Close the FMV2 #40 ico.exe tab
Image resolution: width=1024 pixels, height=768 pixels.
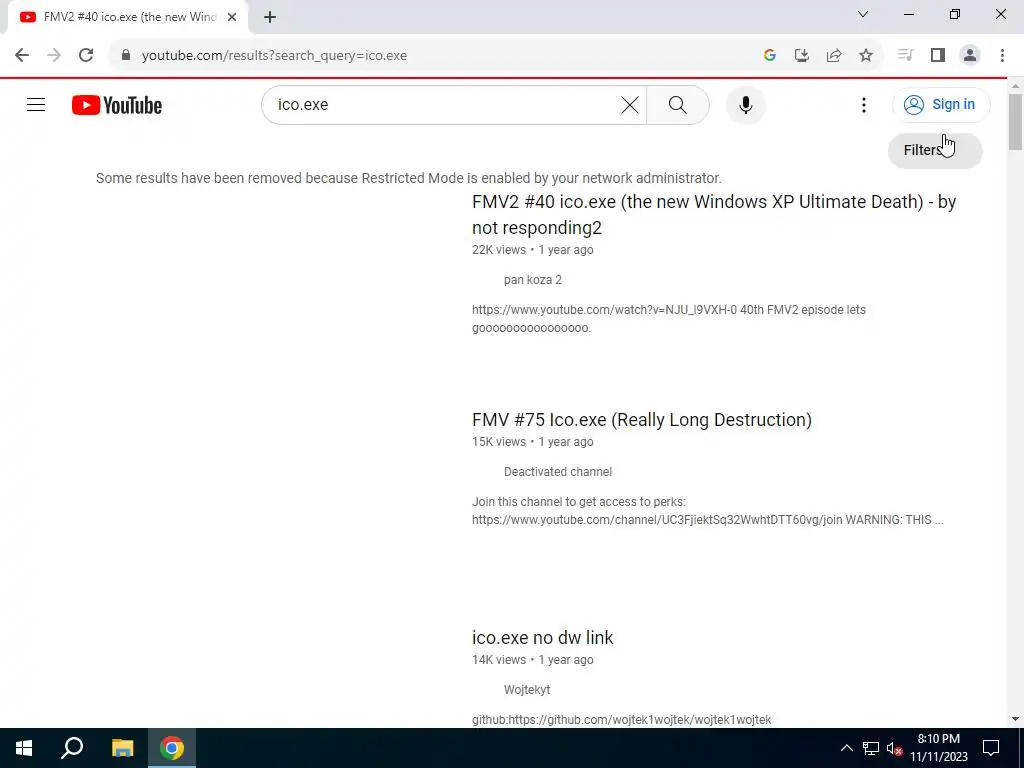click(x=232, y=18)
